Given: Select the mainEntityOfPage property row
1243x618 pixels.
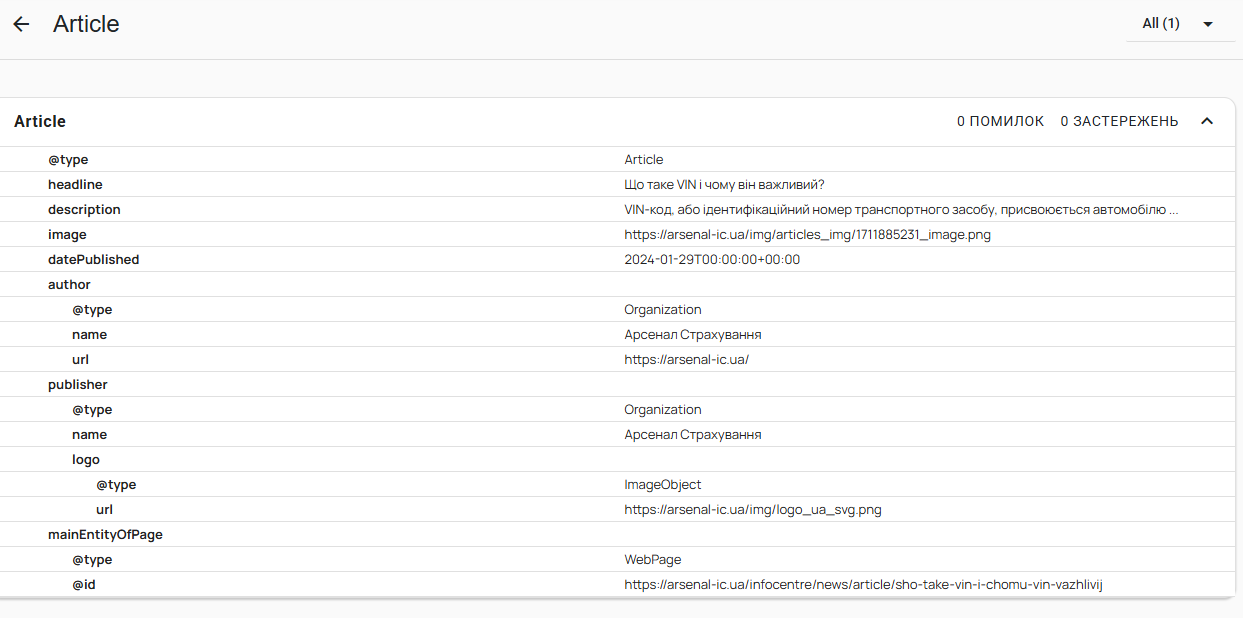Looking at the screenshot, I should click(x=105, y=535).
